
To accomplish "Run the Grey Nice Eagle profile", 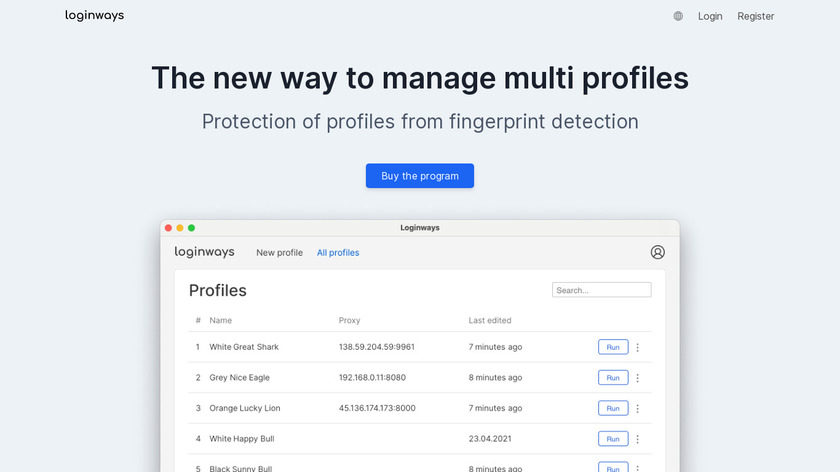I will (613, 378).
